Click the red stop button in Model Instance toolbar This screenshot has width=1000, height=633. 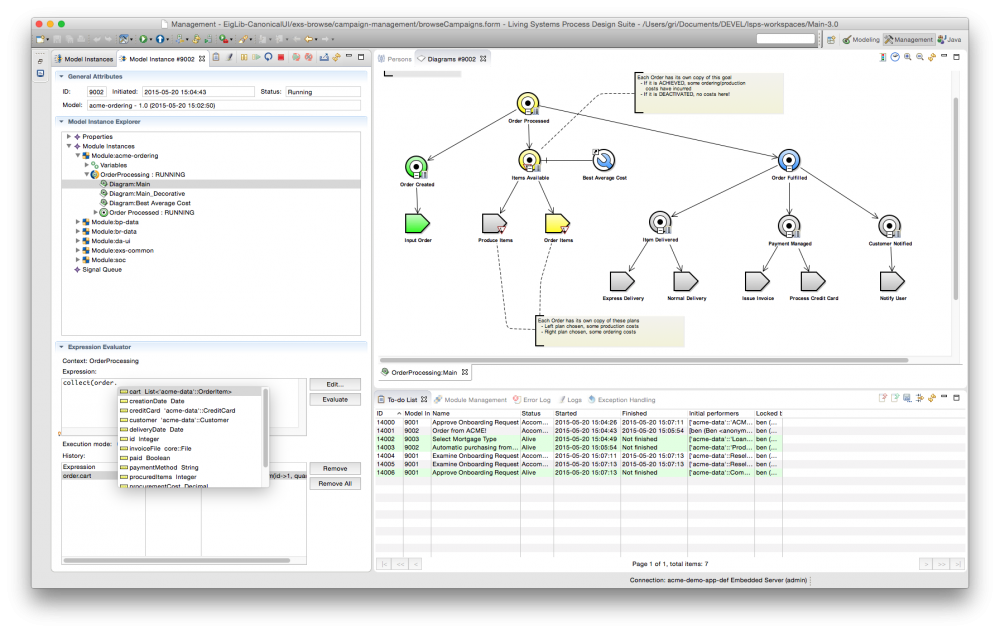tap(281, 58)
